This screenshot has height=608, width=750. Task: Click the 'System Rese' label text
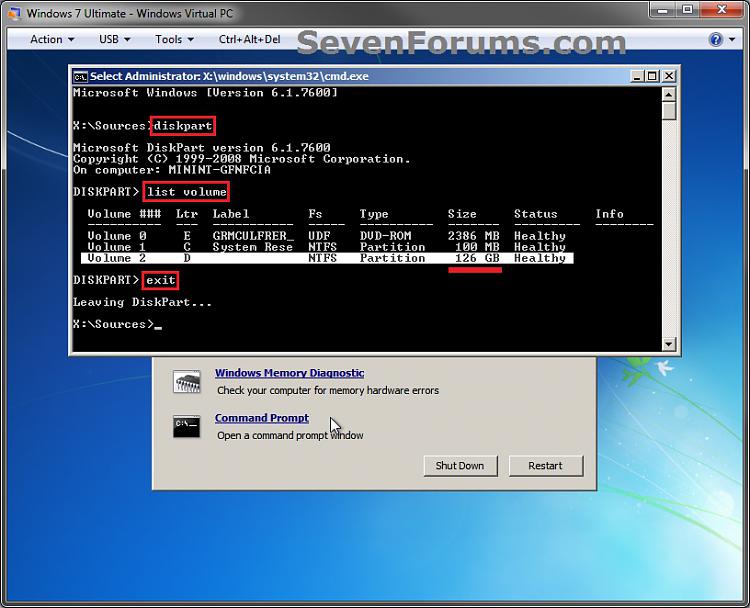point(253,247)
